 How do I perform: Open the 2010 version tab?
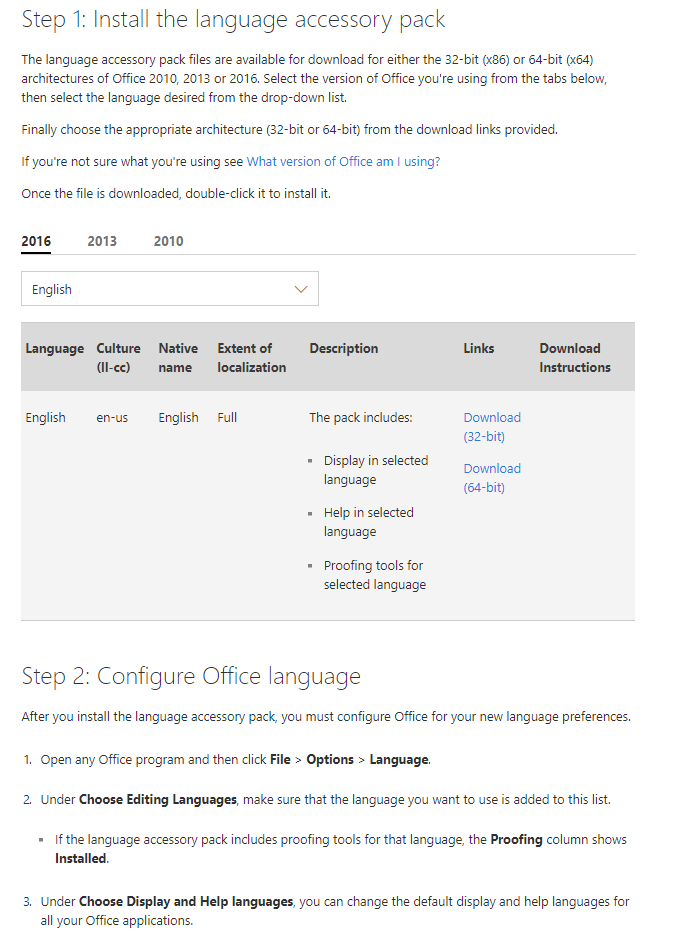[168, 241]
